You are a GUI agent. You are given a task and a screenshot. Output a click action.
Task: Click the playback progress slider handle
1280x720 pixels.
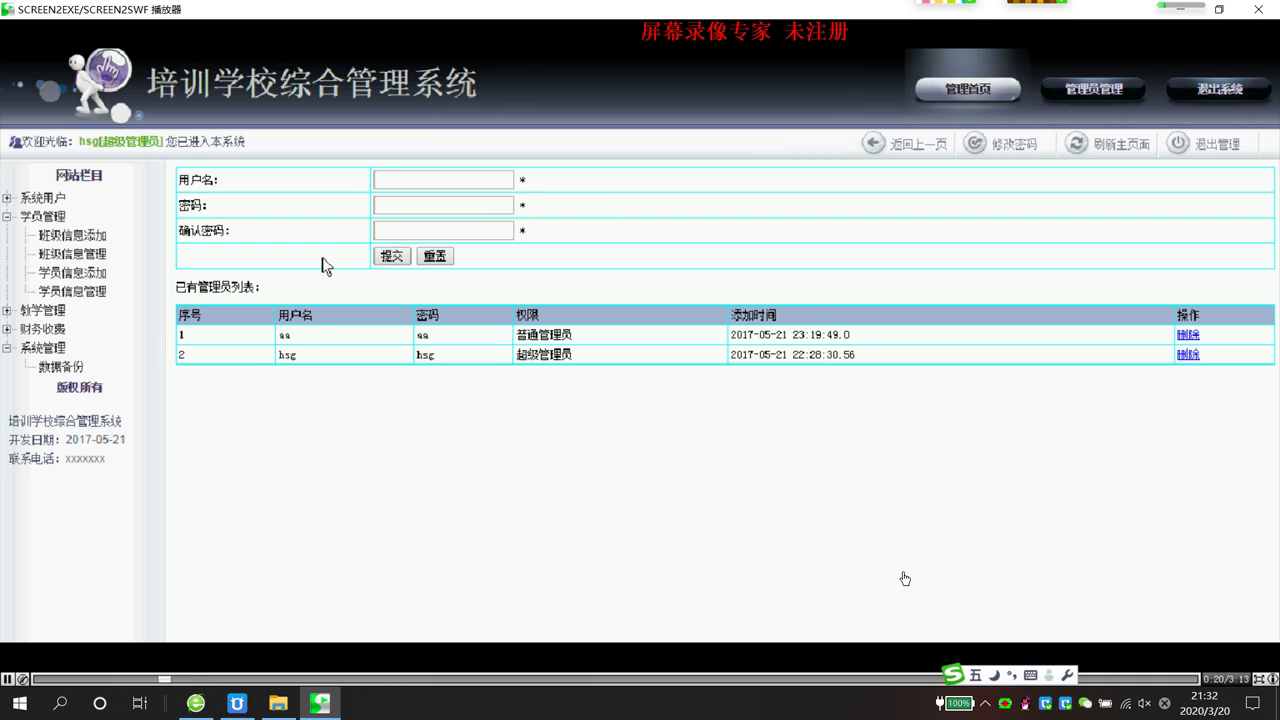164,679
